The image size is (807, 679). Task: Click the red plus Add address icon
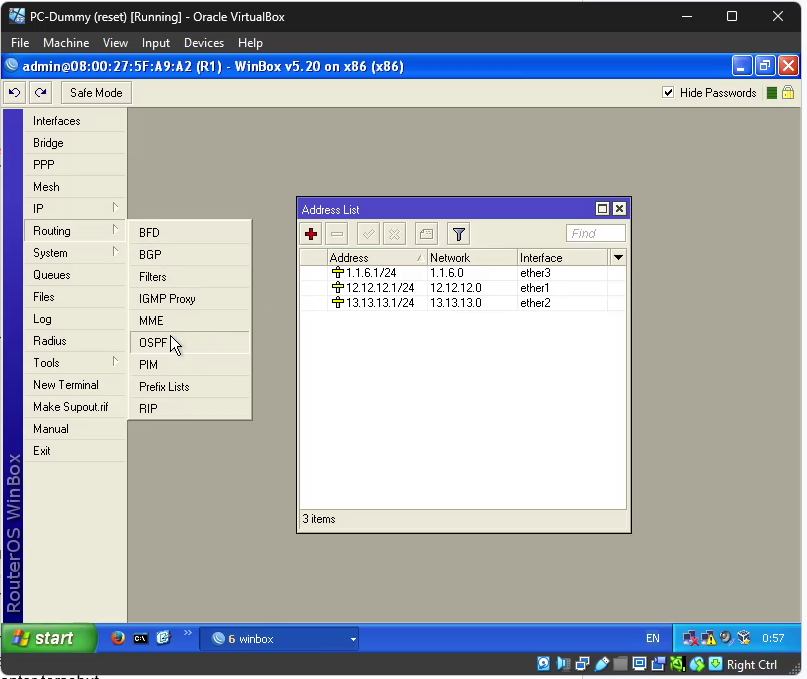311,234
